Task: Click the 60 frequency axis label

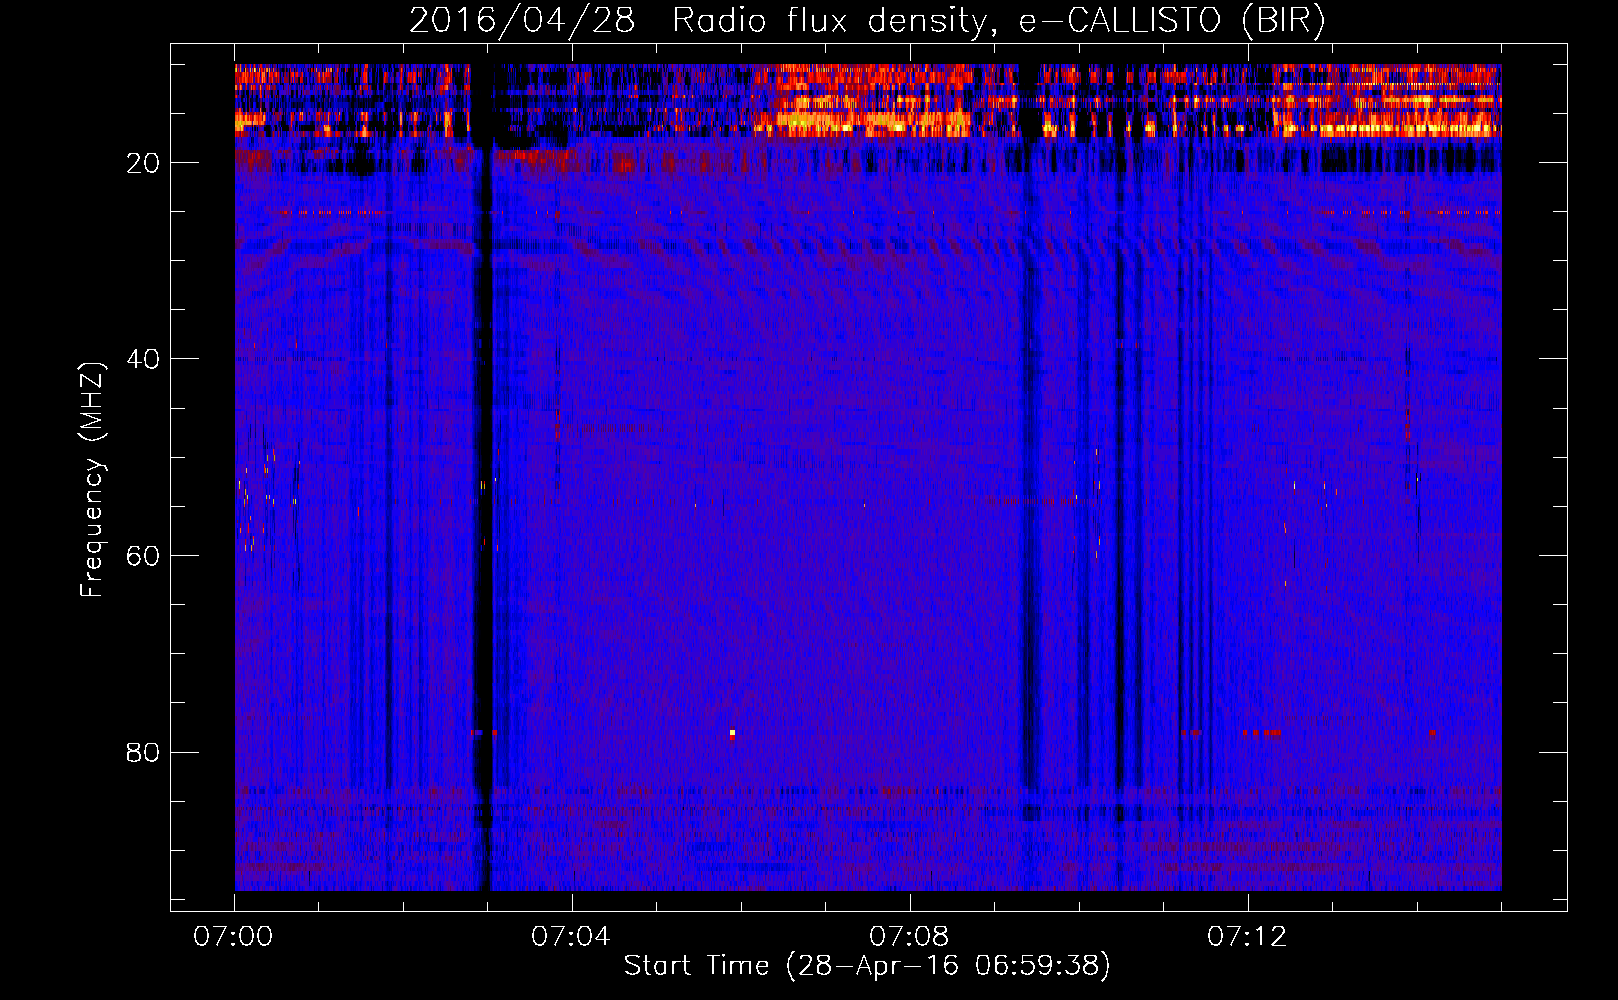Action: pyautogui.click(x=143, y=556)
